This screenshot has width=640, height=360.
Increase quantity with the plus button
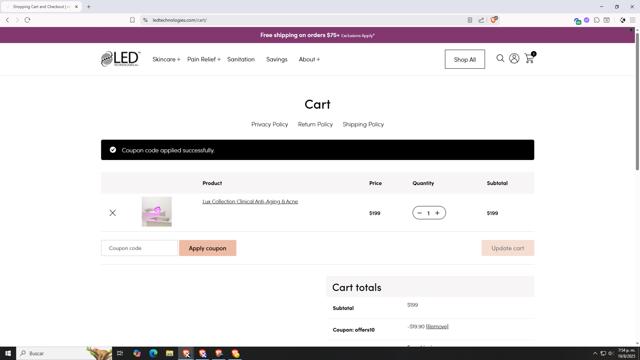(x=437, y=213)
